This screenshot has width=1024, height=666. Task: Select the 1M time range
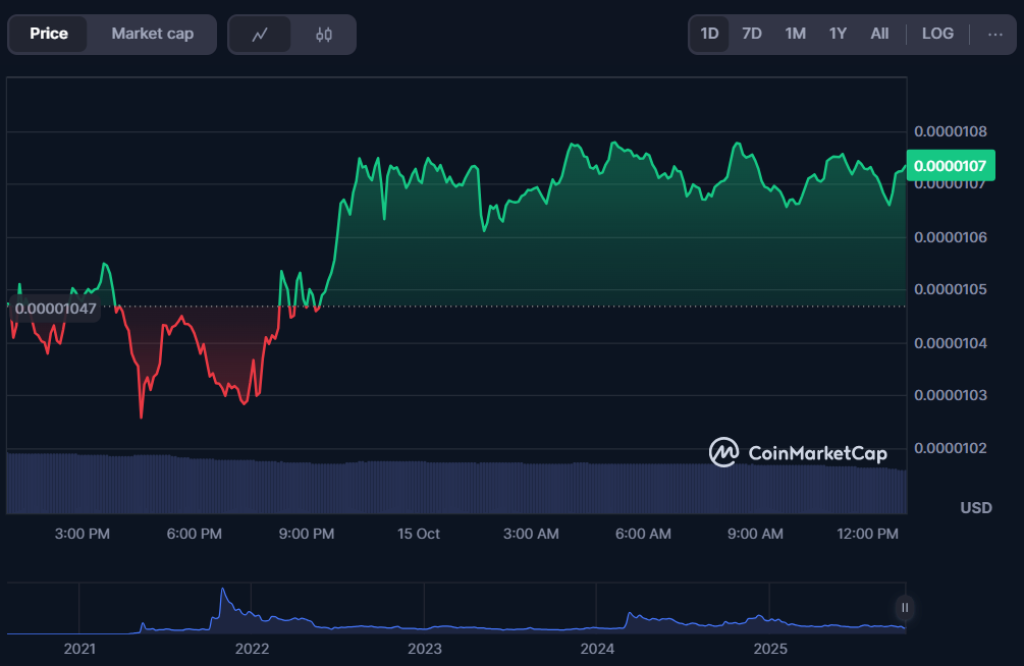(x=795, y=34)
